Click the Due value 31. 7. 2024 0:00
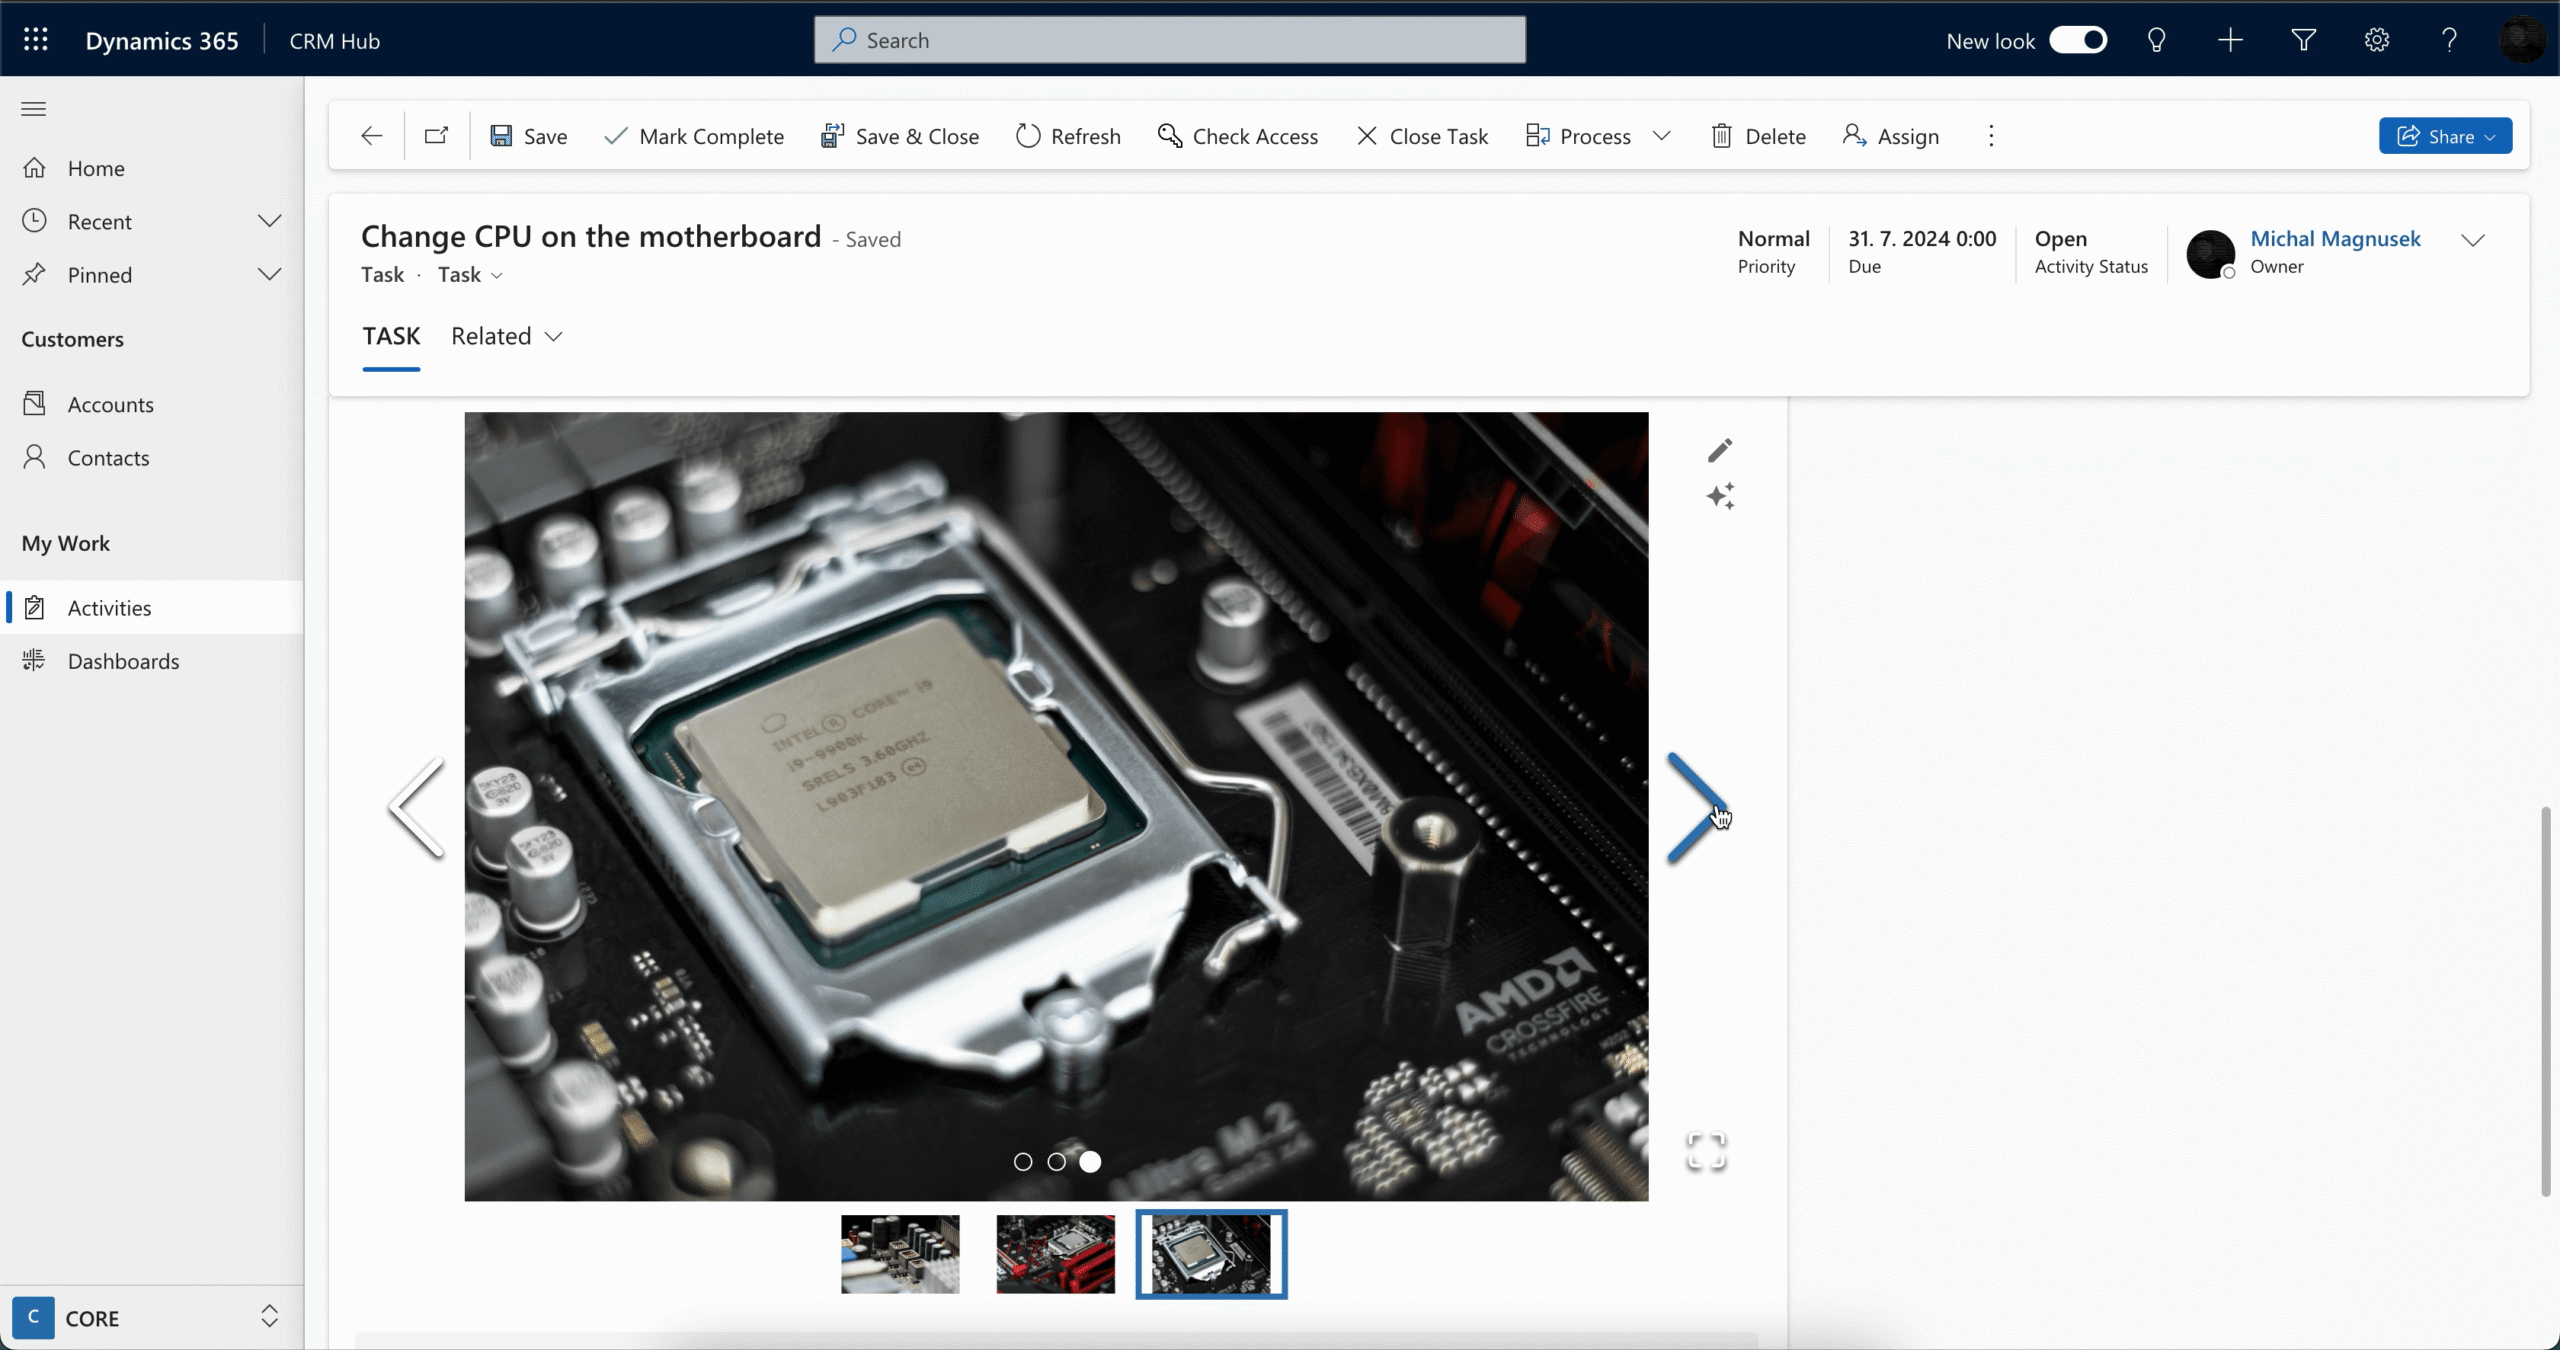The image size is (2560, 1350). click(x=1922, y=239)
